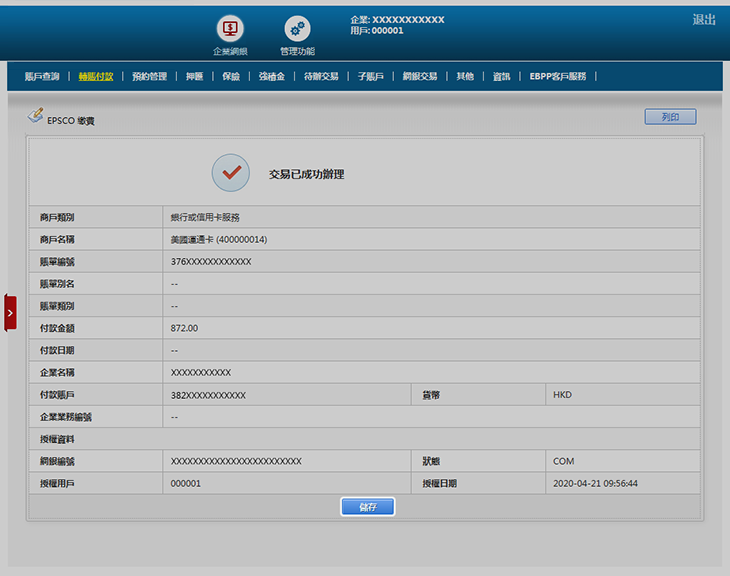Open the 賬戶查詢 menu

(x=42, y=76)
